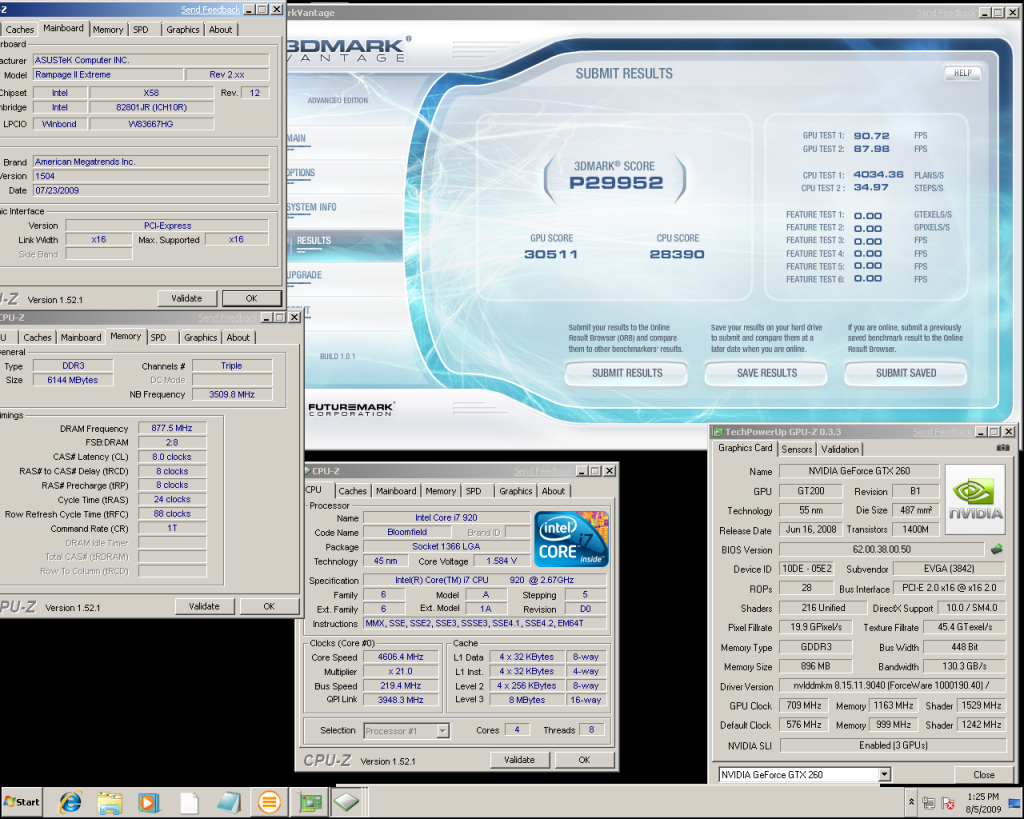Click the blank document icon in taskbar
The image size is (1024, 819).
point(189,803)
